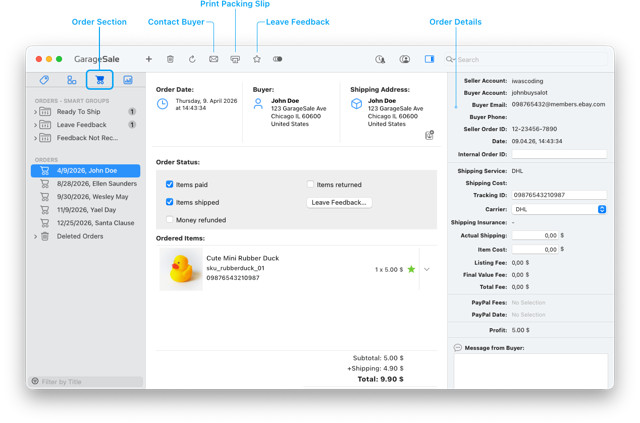Click the order date clock icon
640x423 pixels.
pos(162,104)
